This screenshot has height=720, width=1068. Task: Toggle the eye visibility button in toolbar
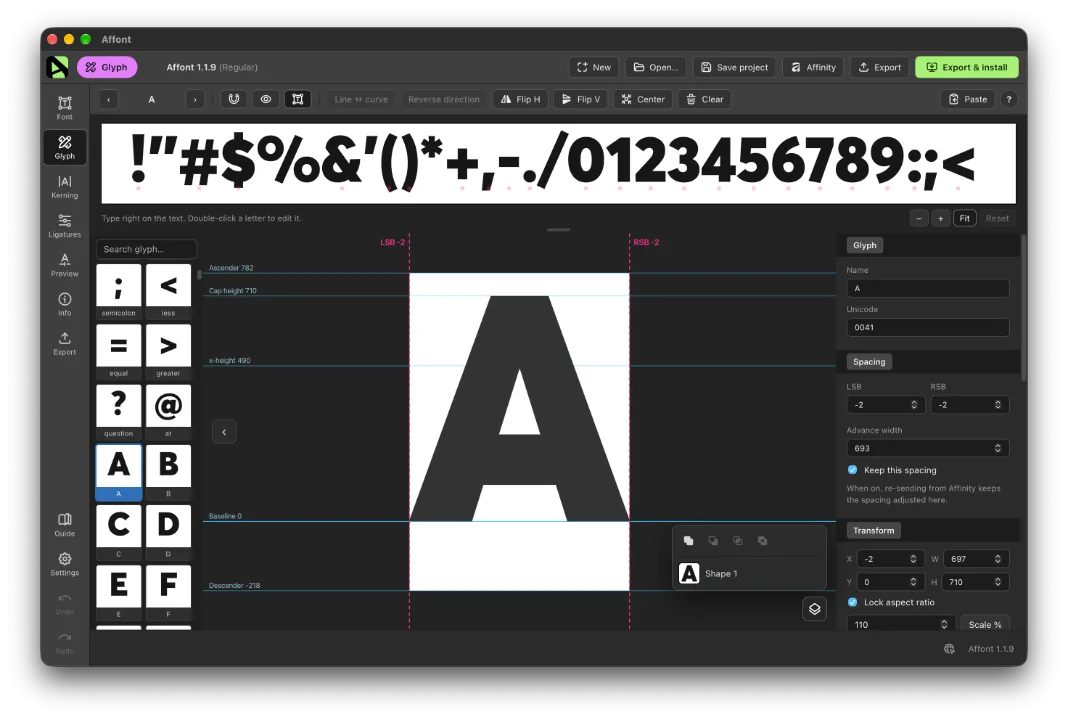coord(266,99)
